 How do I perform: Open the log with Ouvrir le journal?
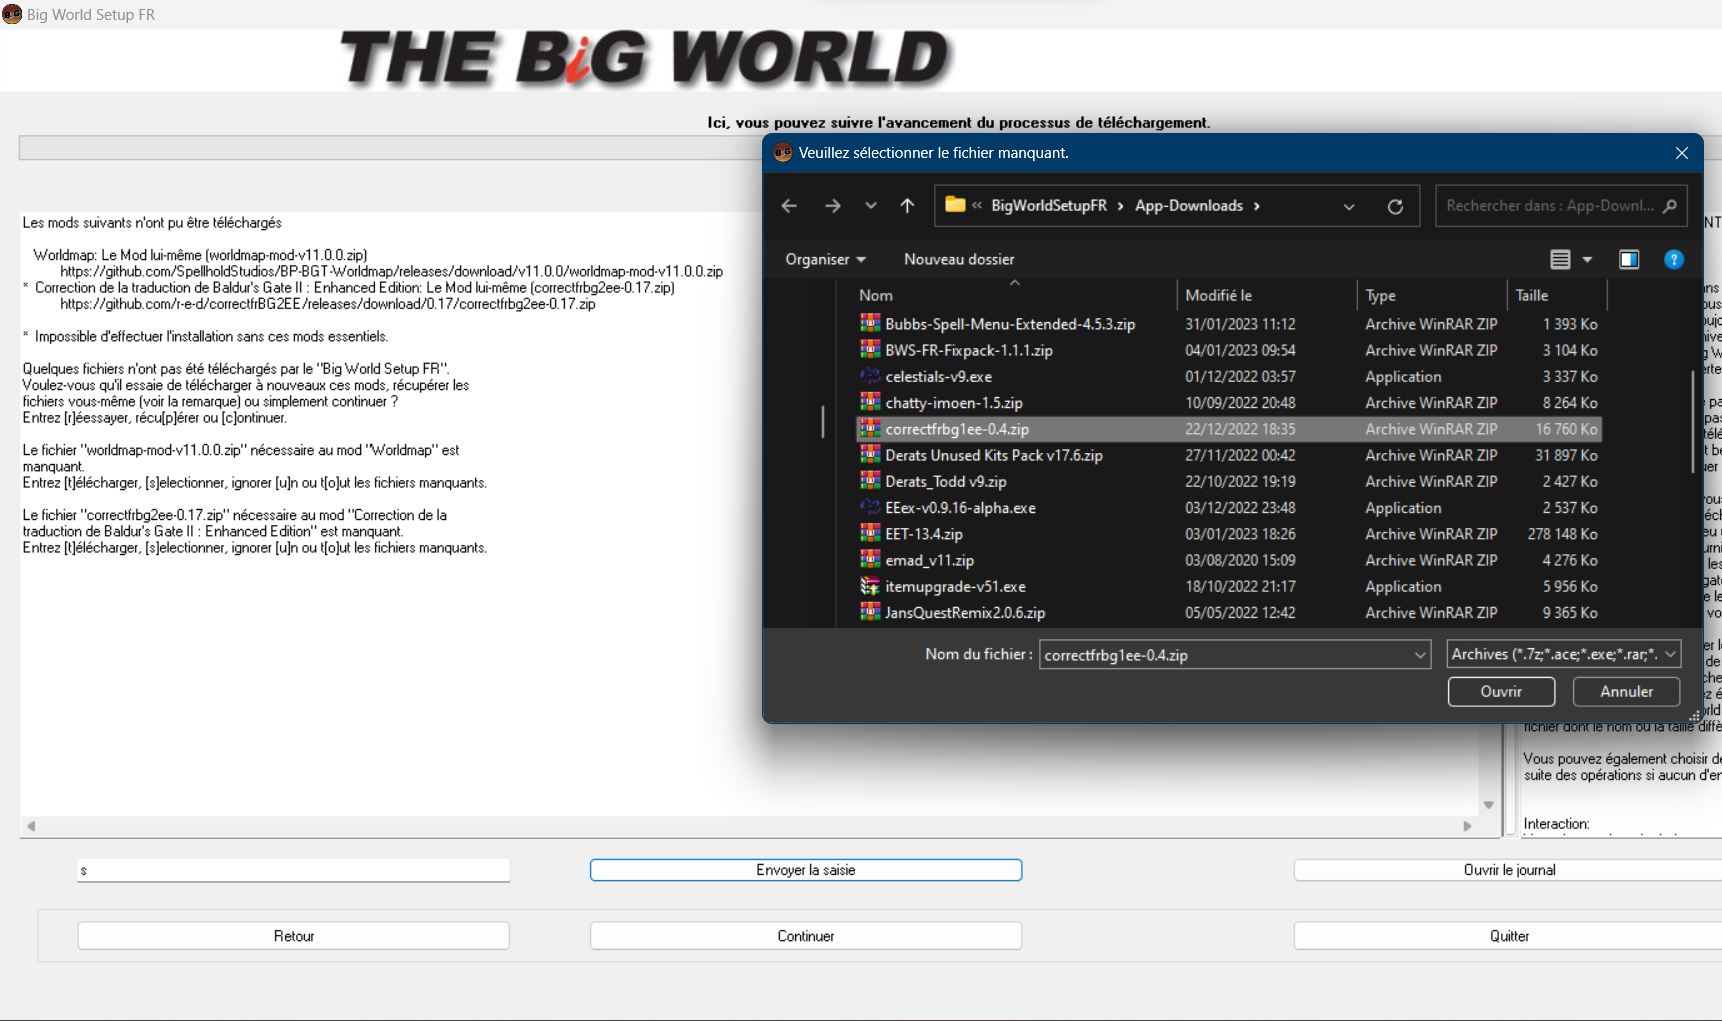[x=1508, y=870]
